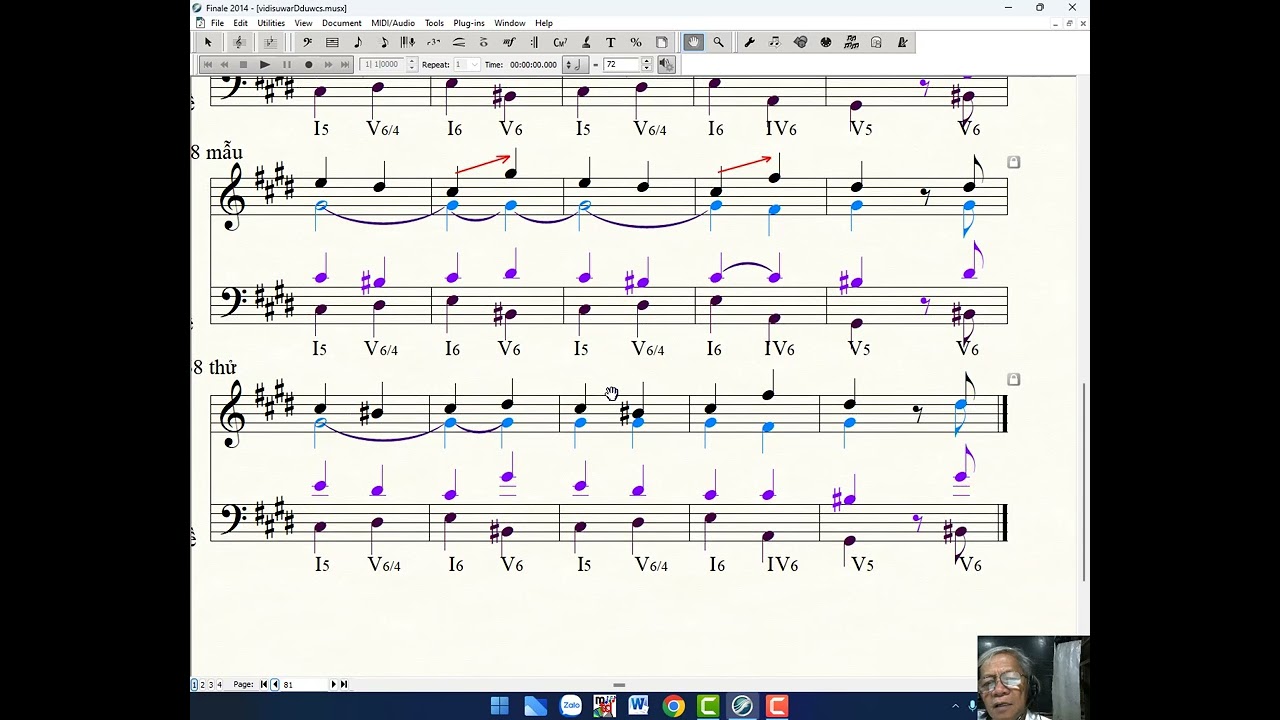Select the Zoom magnifier tool

718,42
